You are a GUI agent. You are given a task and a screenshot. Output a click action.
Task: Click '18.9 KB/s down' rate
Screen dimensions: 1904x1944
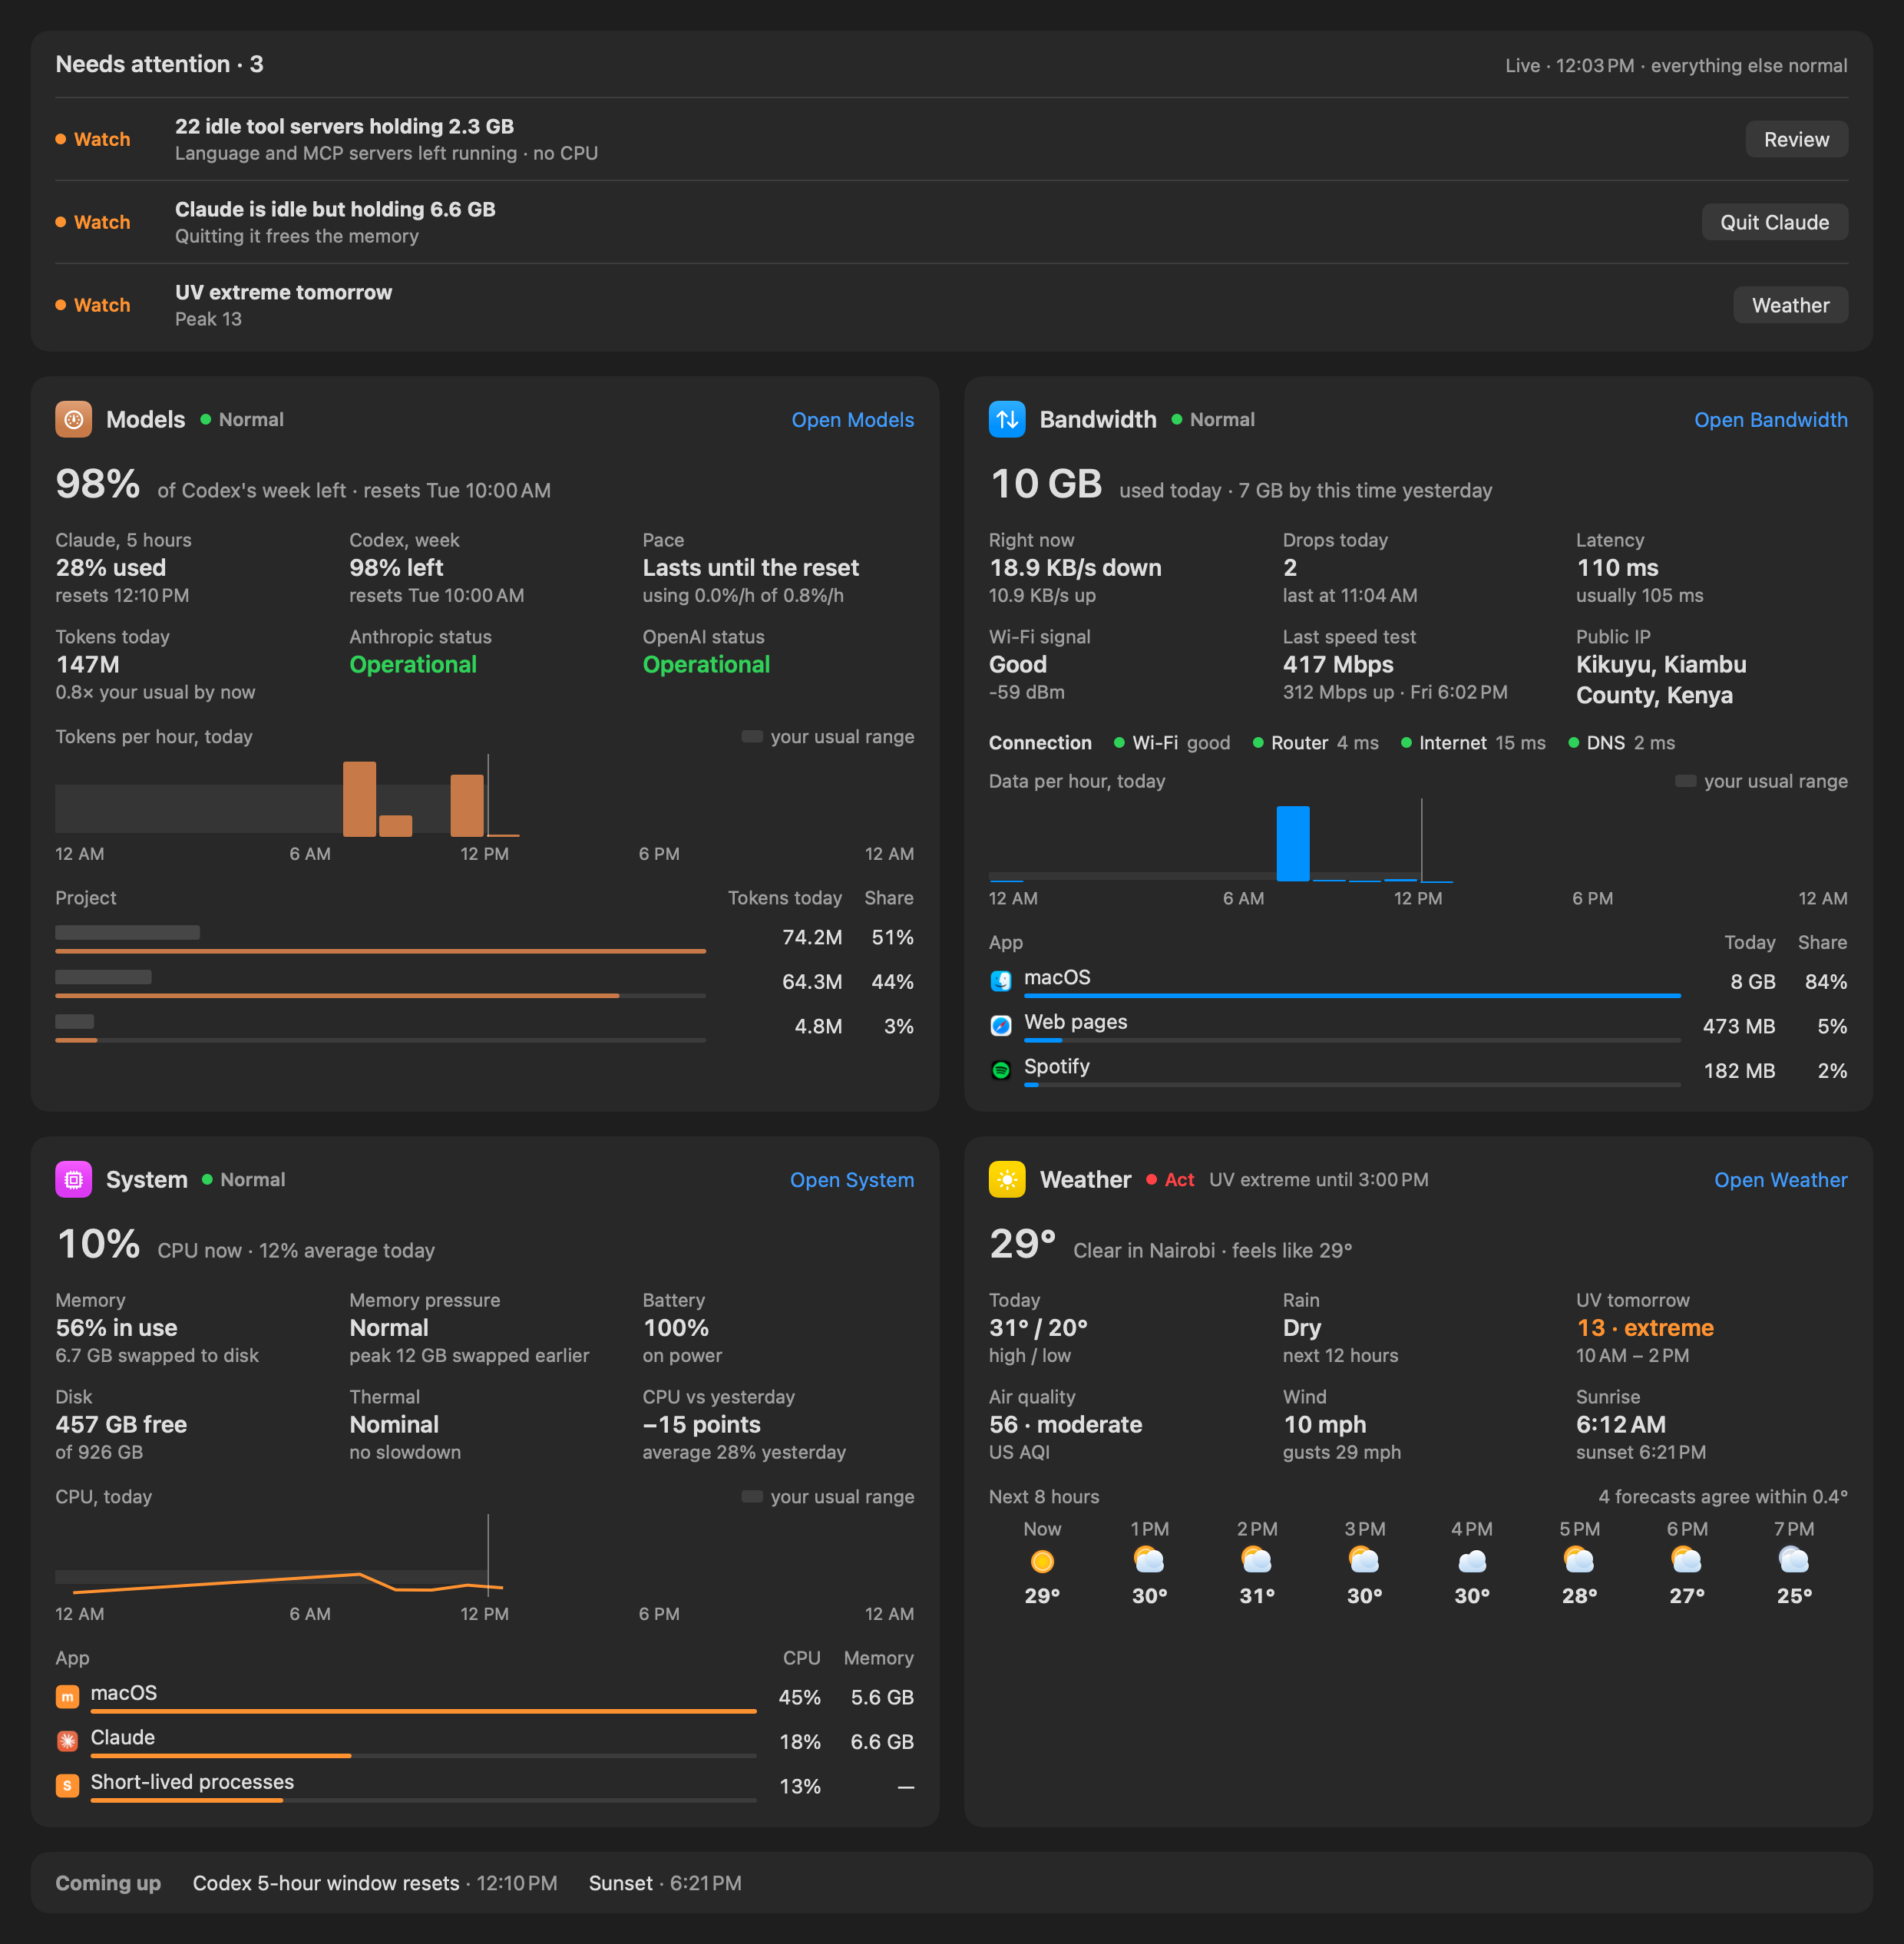1075,567
